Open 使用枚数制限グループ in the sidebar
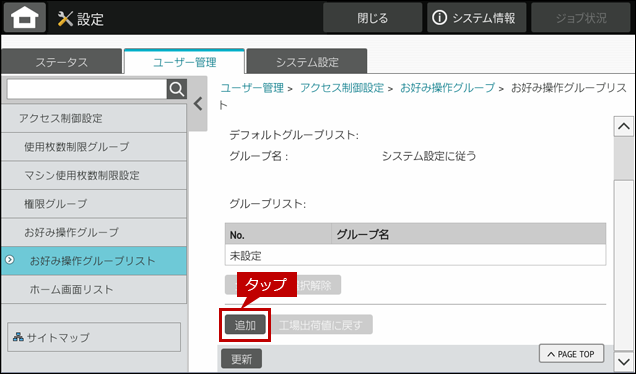The image size is (636, 374). click(x=94, y=146)
